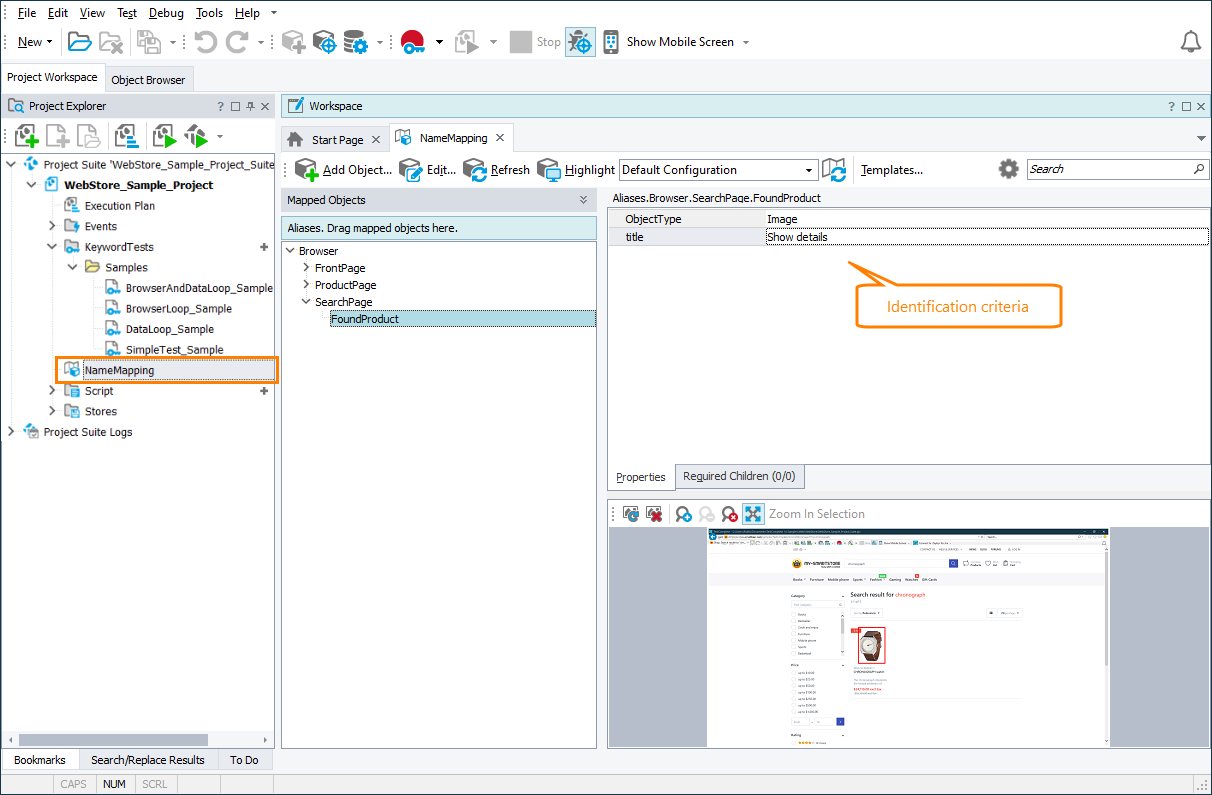This screenshot has height=795, width=1212.
Task: Click the Undo toolbar icon
Action: click(x=207, y=41)
